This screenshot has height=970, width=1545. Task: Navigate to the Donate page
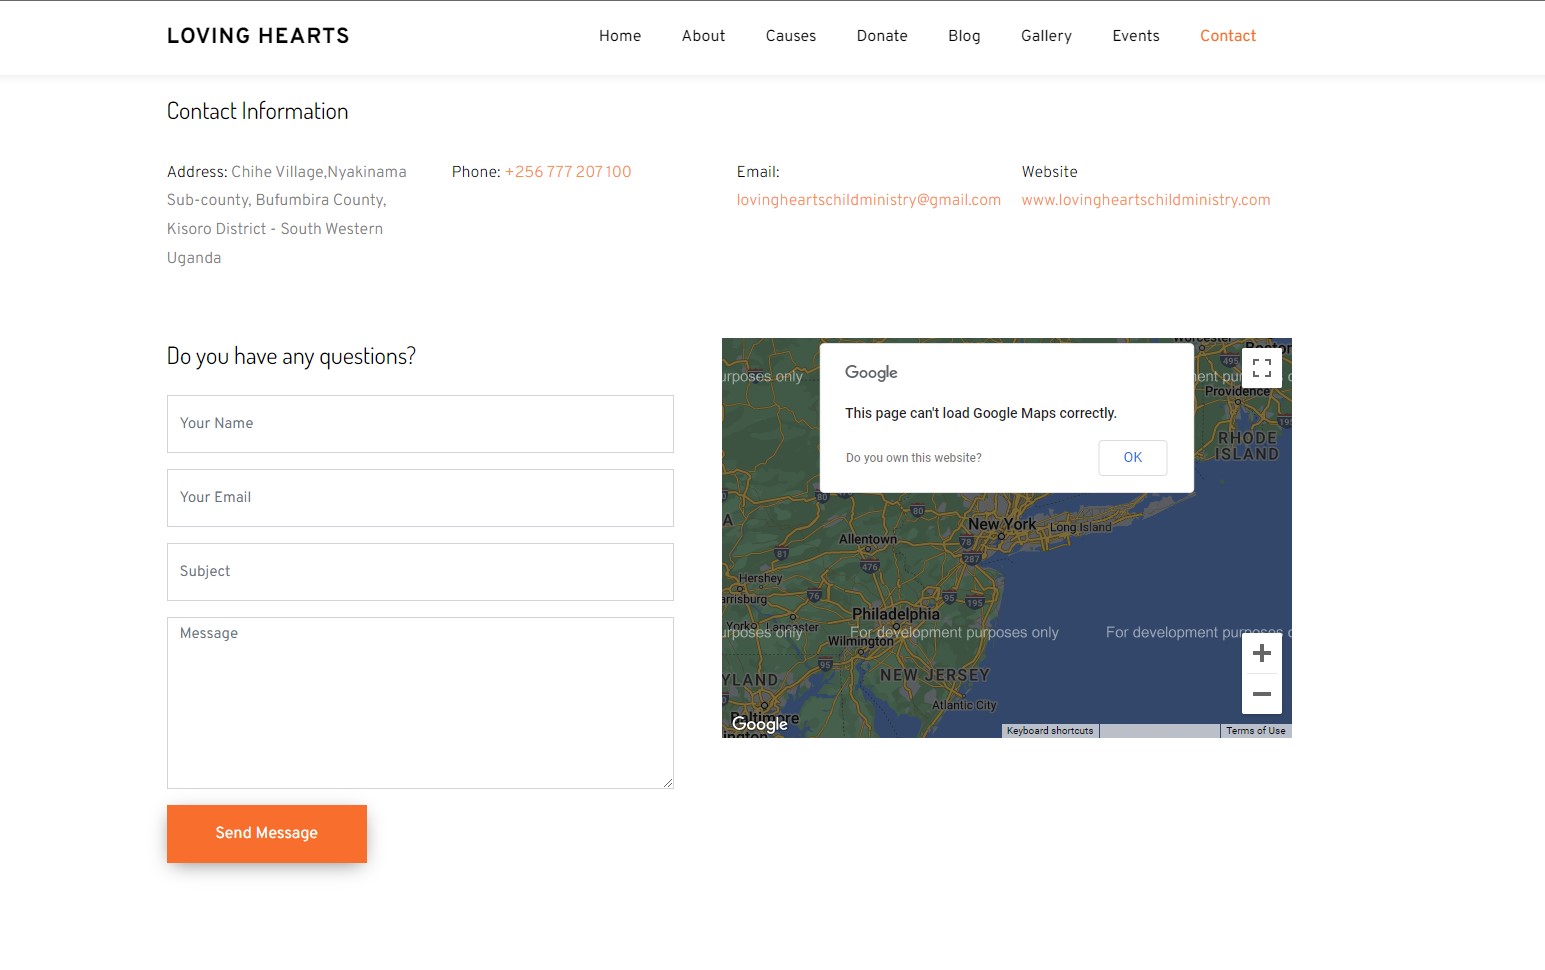coord(882,36)
